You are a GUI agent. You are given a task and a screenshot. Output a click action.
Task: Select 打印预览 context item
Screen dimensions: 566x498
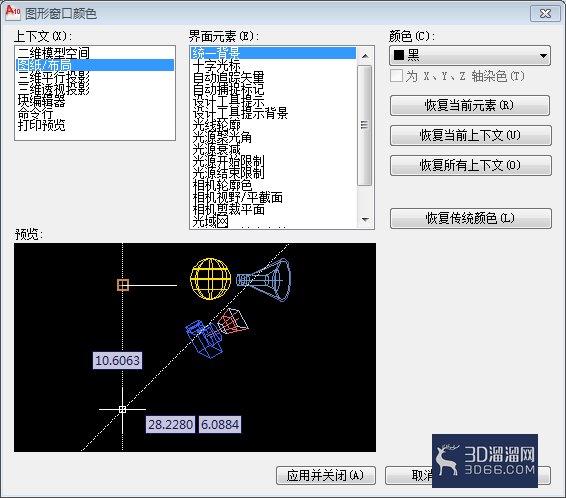point(95,125)
